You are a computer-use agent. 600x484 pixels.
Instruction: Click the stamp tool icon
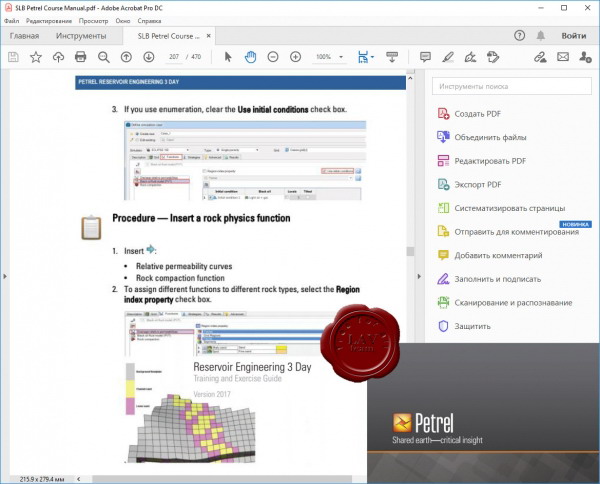(493, 57)
